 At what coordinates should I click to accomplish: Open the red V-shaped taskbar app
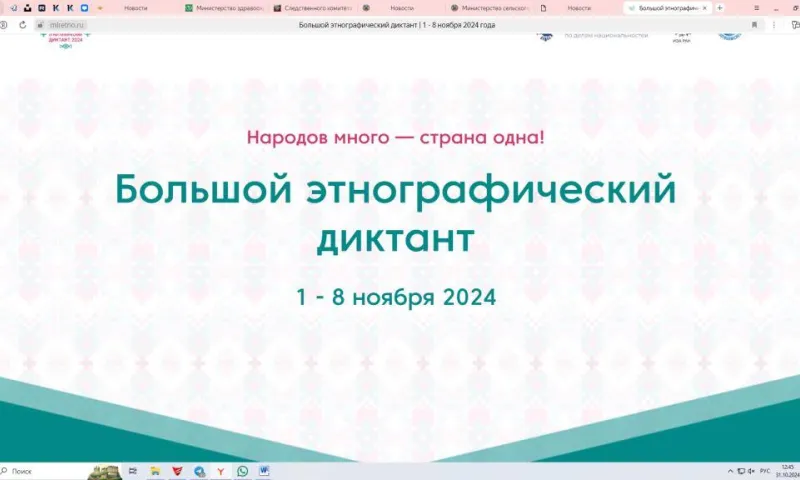(177, 471)
